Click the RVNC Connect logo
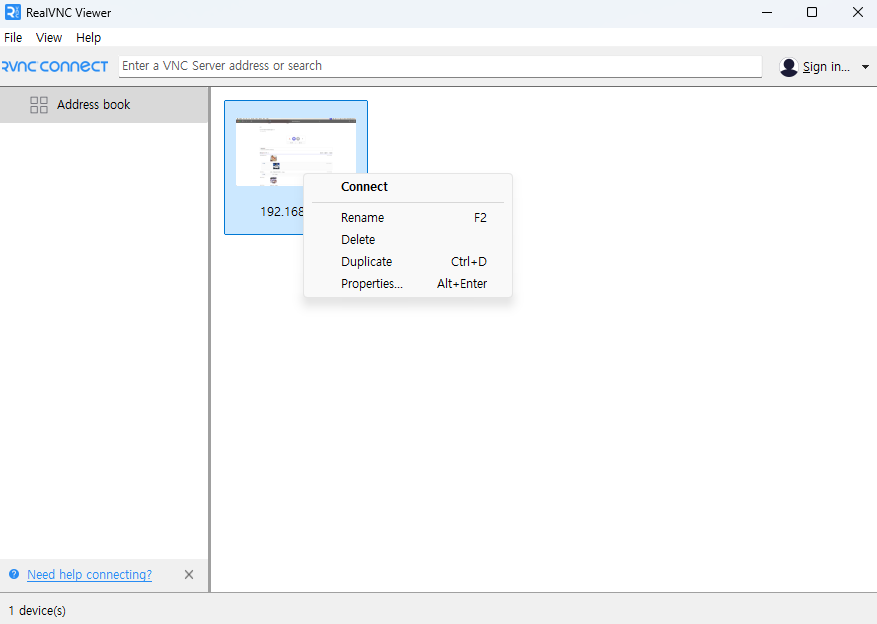877x624 pixels. point(54,67)
